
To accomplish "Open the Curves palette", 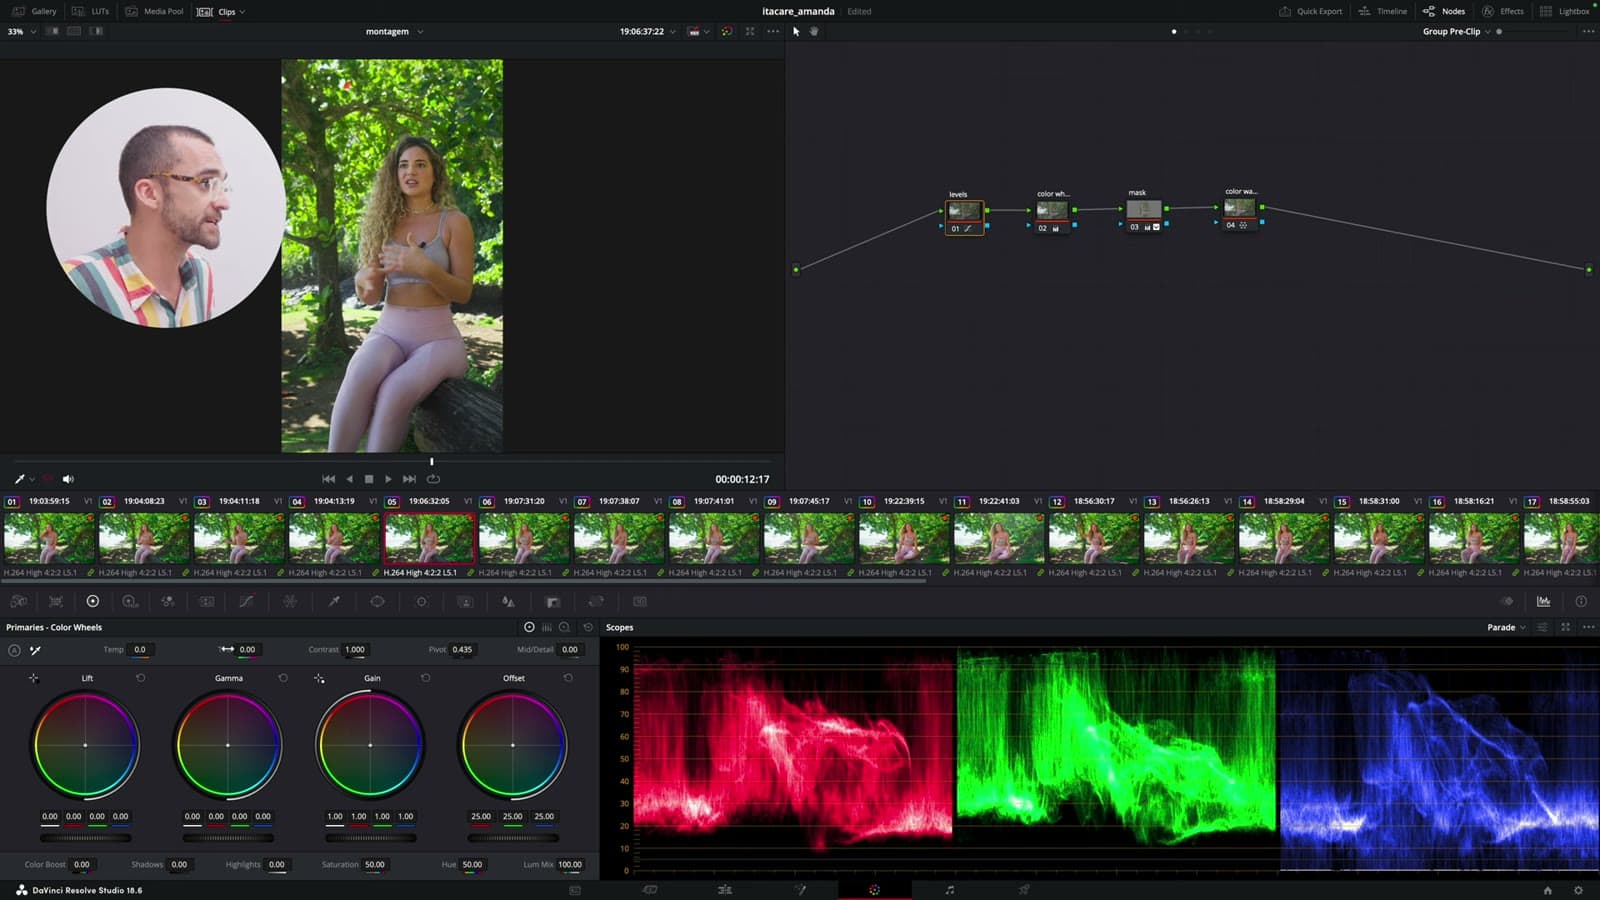I will click(246, 601).
